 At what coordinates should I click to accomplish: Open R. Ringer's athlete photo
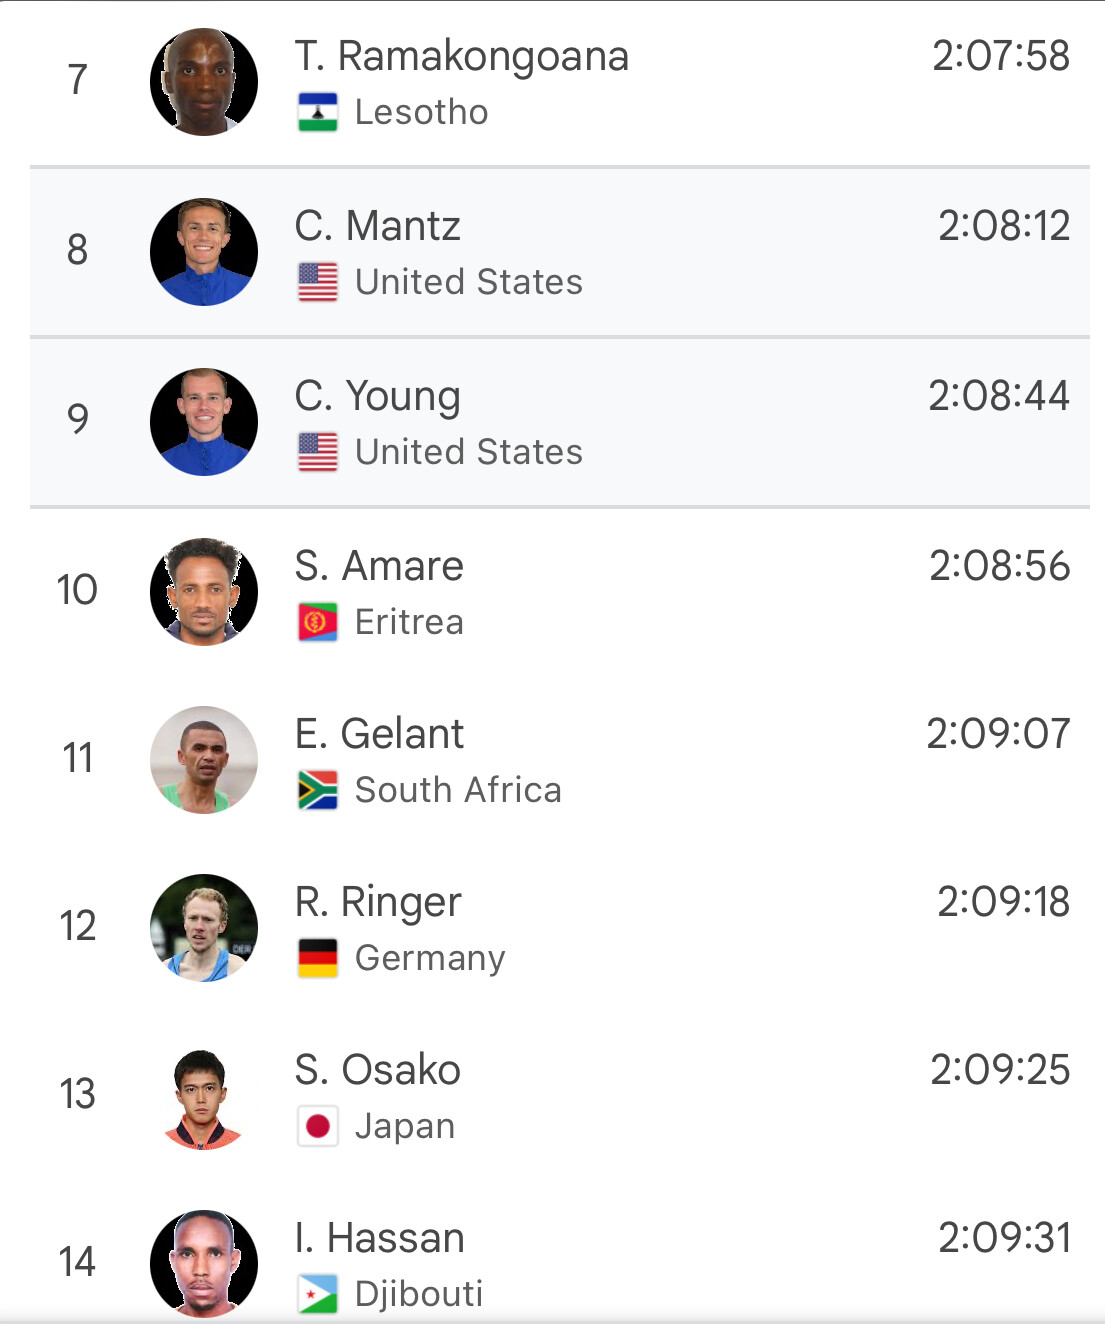pos(204,928)
